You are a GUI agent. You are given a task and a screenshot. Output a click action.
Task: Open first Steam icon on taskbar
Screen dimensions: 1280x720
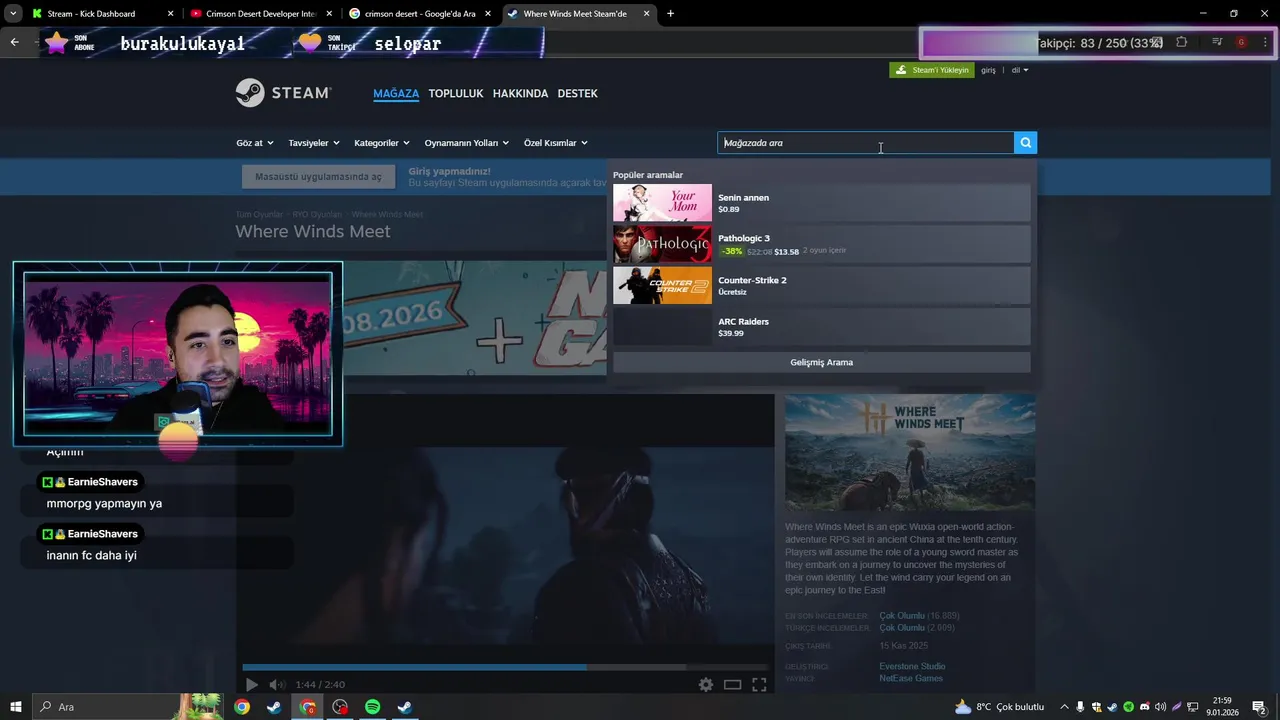point(274,707)
